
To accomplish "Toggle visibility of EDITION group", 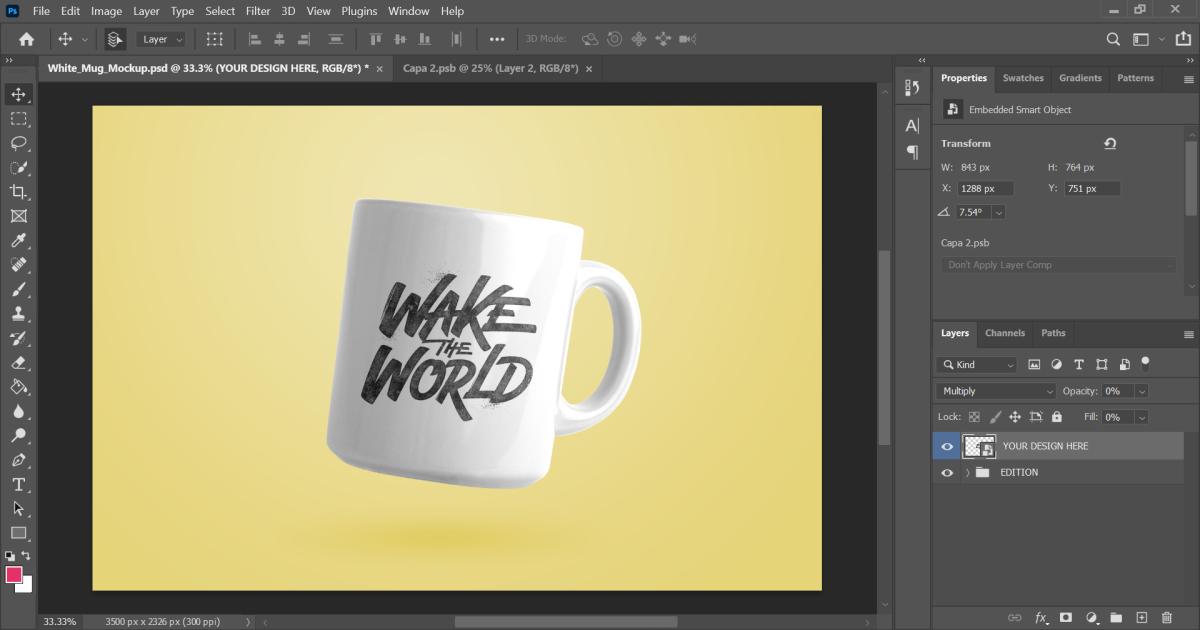I will point(947,473).
